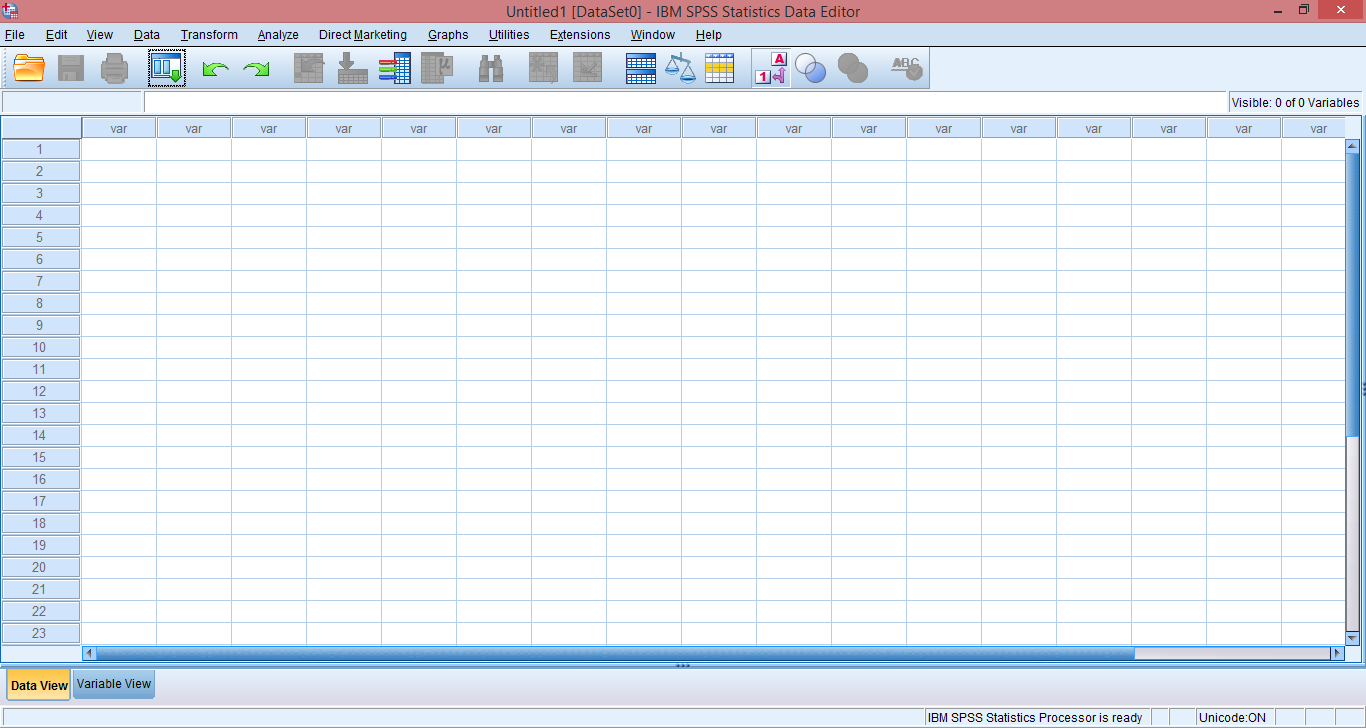Viewport: 1366px width, 728px height.
Task: Click the Print icon in the toolbar
Action: [x=114, y=68]
